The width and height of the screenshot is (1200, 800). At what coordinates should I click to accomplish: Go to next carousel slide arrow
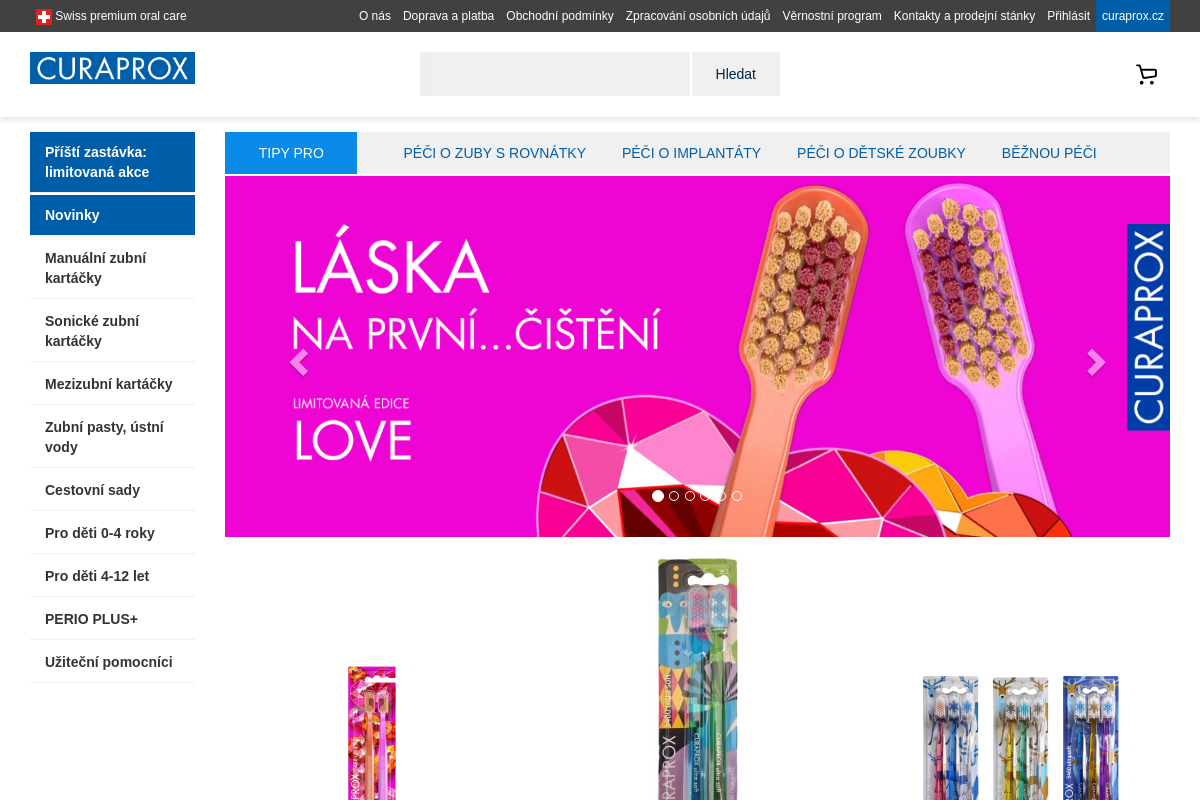[x=1096, y=362]
